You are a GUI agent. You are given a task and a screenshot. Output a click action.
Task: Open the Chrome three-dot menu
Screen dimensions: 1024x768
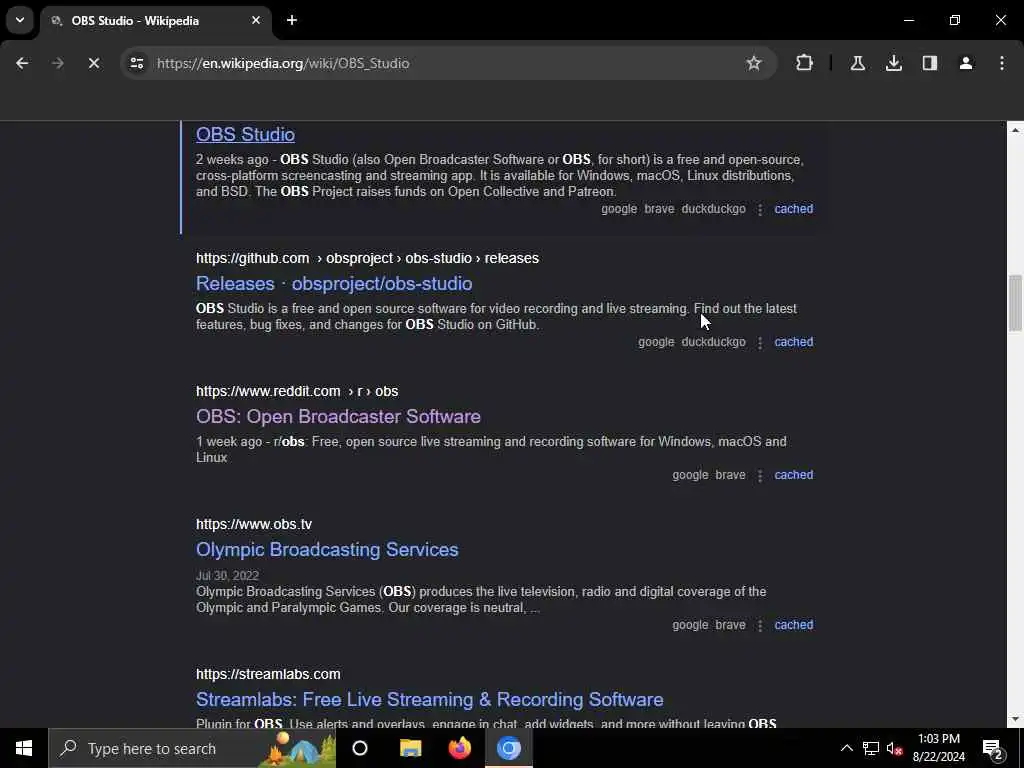tap(1002, 63)
